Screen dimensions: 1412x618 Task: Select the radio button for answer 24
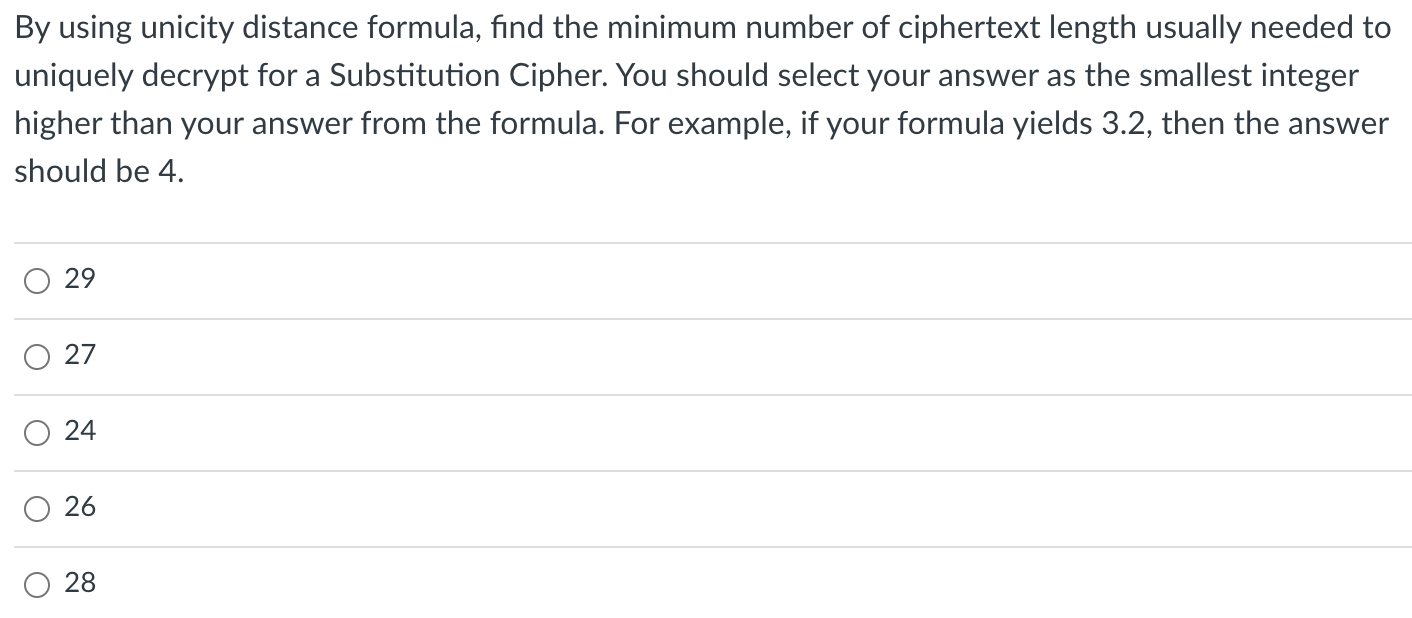(x=37, y=432)
